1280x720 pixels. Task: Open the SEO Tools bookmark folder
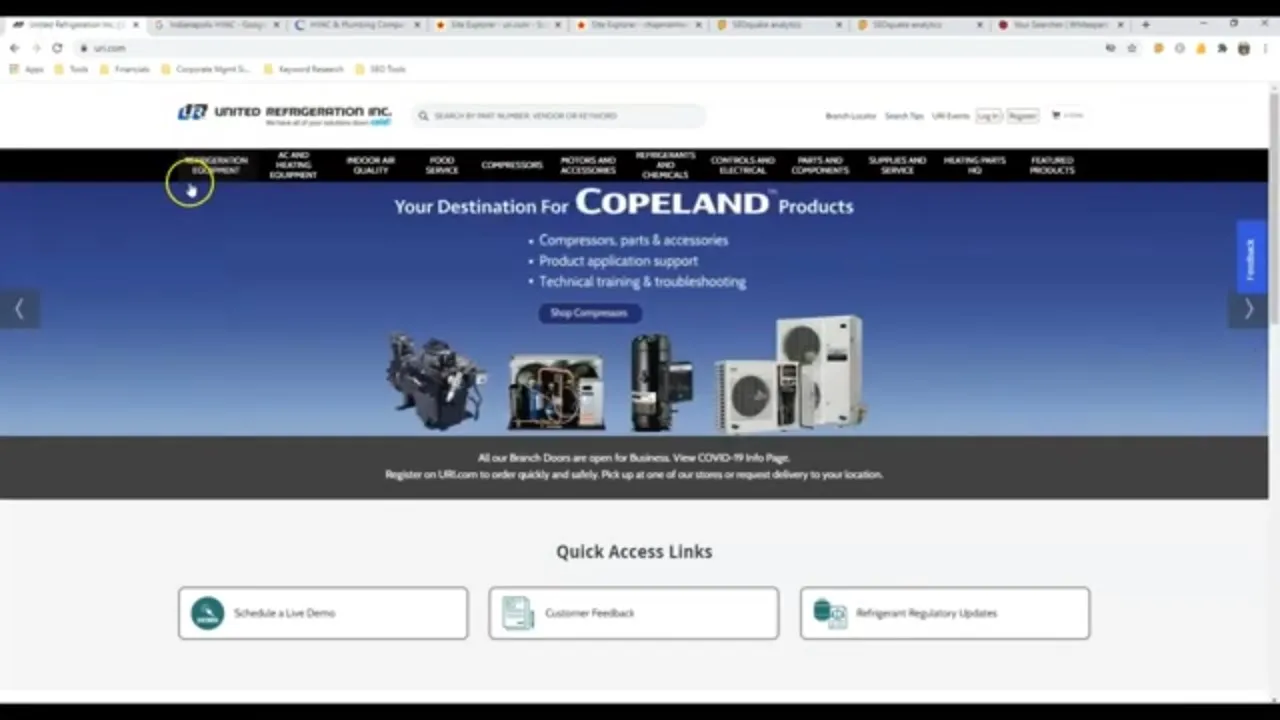click(x=381, y=69)
